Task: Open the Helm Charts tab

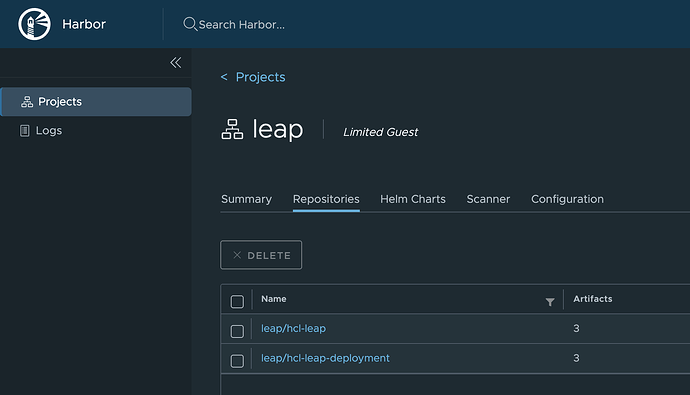Action: (413, 199)
